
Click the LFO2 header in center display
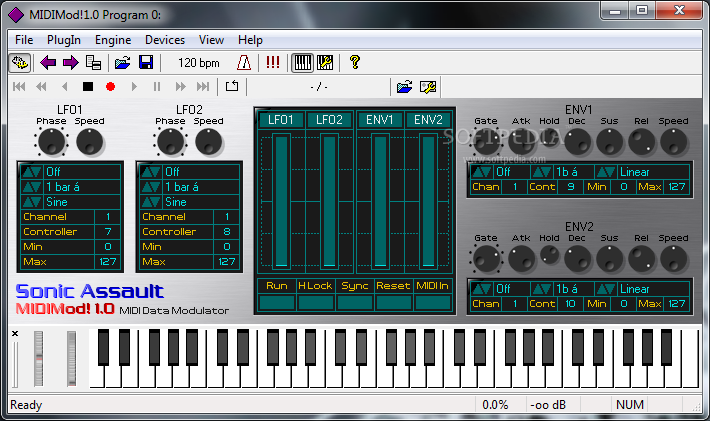point(329,120)
